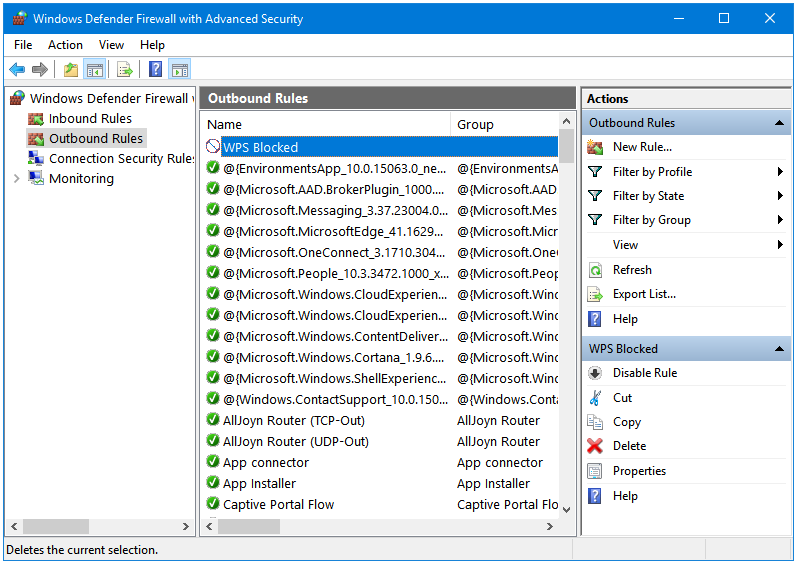Click the blue Help toolbar icon

[x=155, y=69]
